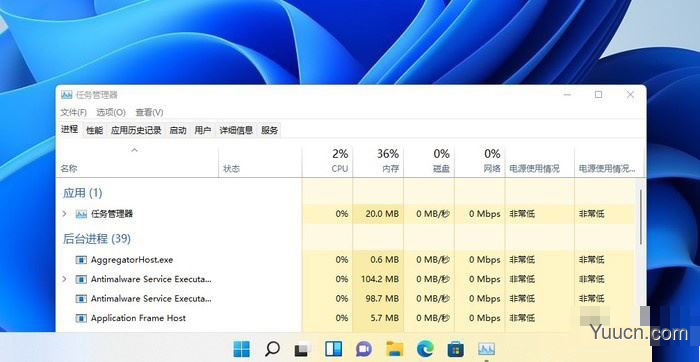Select the 后台进程 (39) group header

point(96,238)
